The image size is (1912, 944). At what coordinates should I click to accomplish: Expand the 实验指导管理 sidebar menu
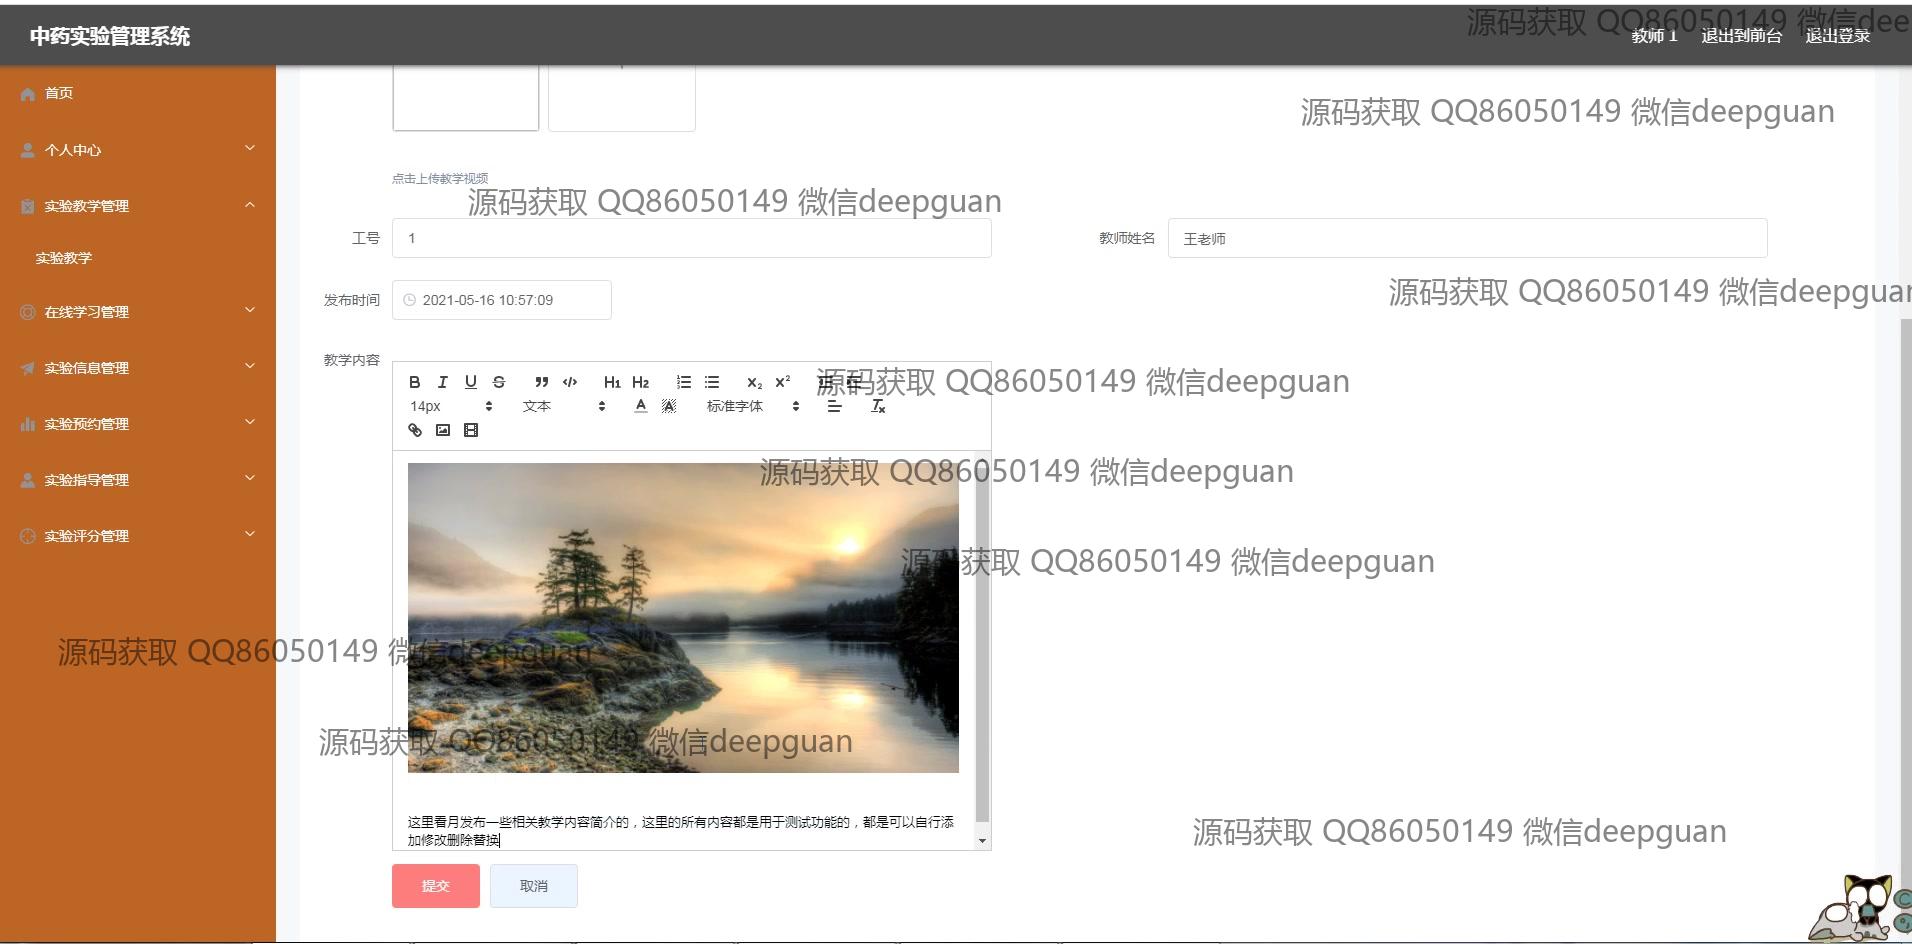138,479
